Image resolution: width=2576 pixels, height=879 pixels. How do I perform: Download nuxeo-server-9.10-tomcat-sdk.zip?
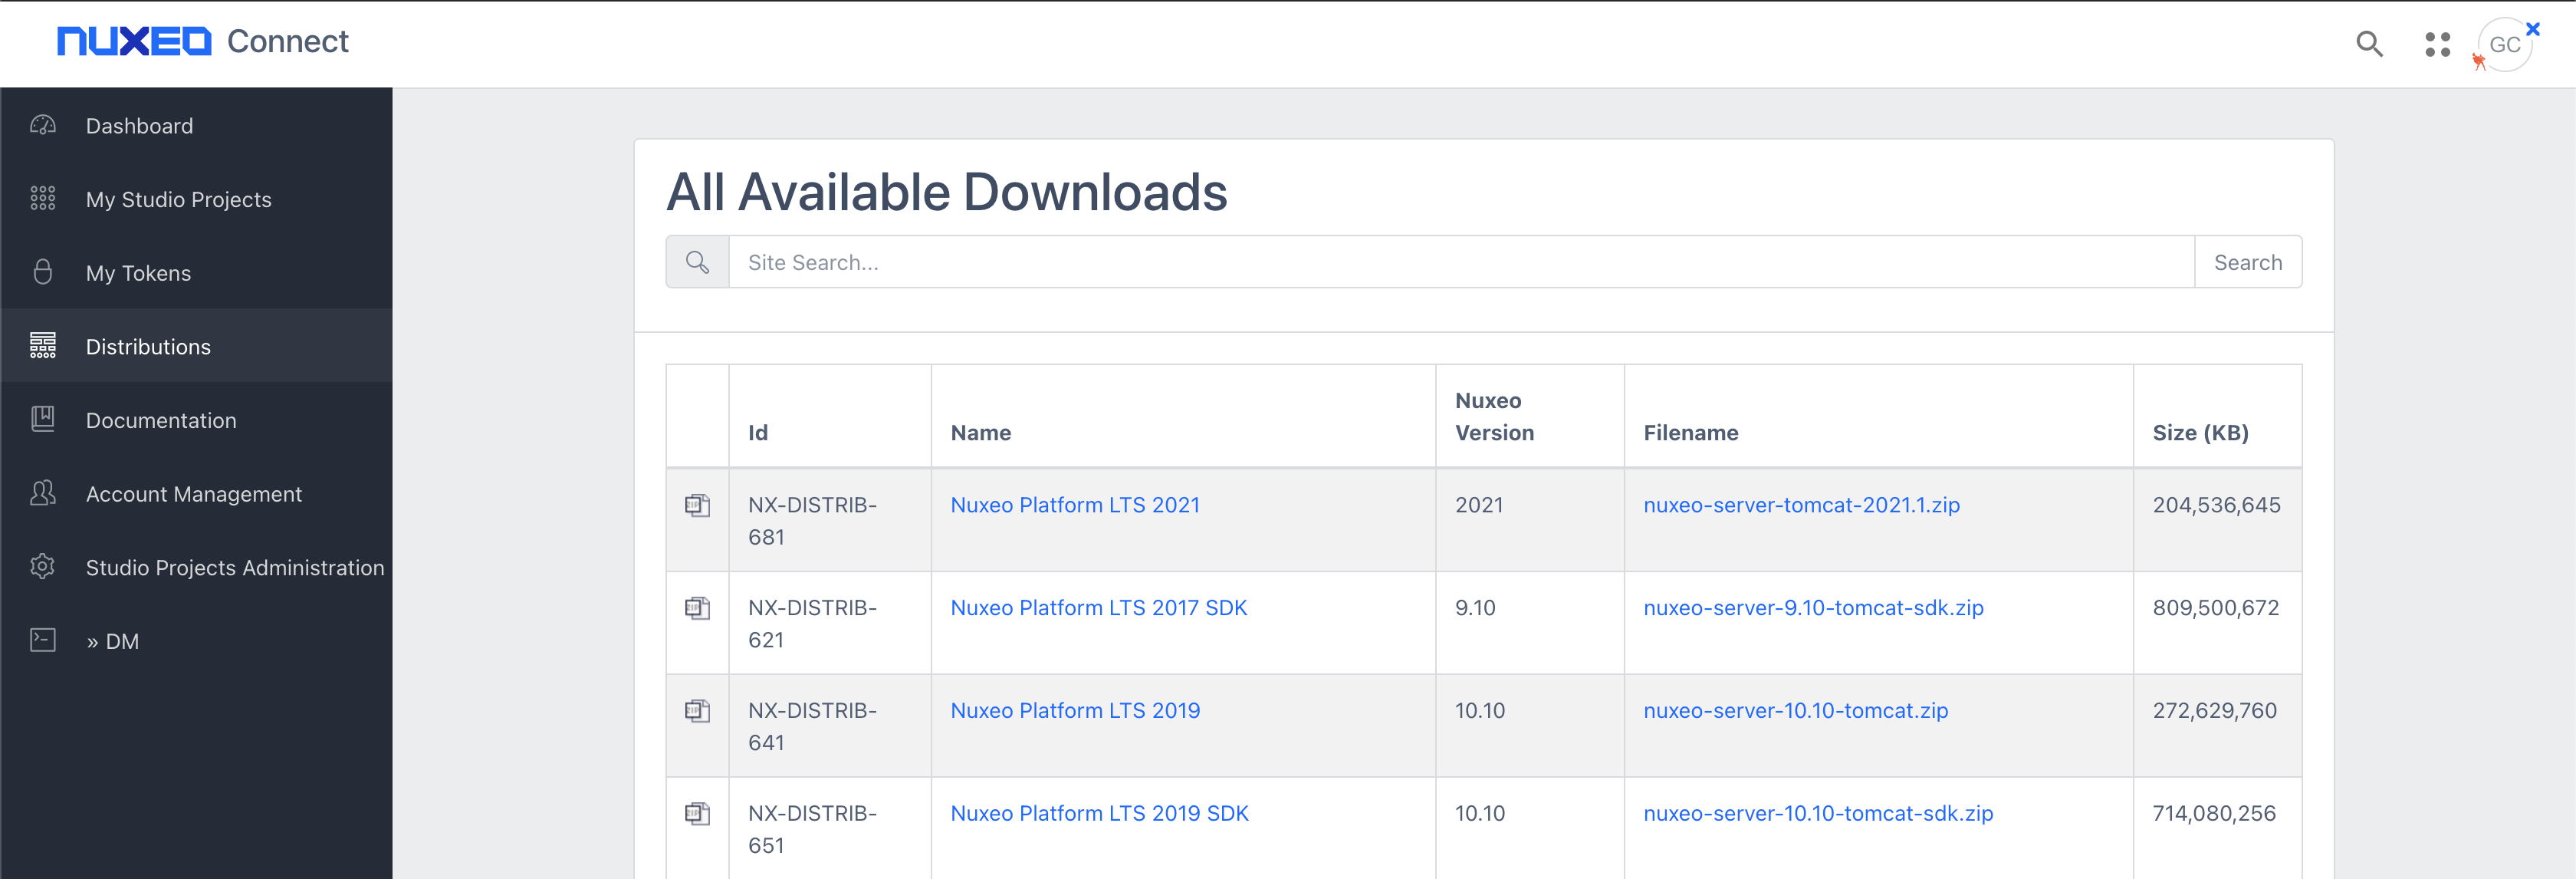click(1813, 608)
